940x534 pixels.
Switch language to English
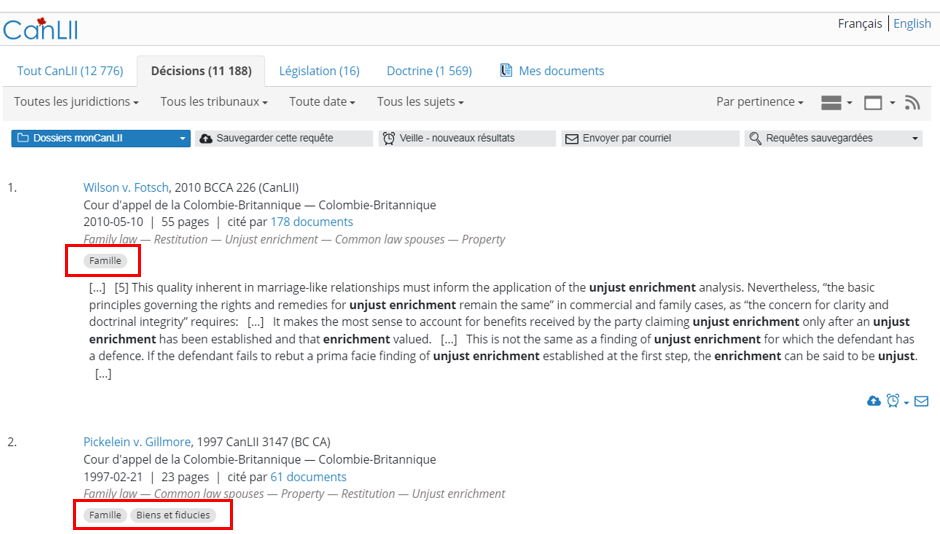click(x=912, y=23)
